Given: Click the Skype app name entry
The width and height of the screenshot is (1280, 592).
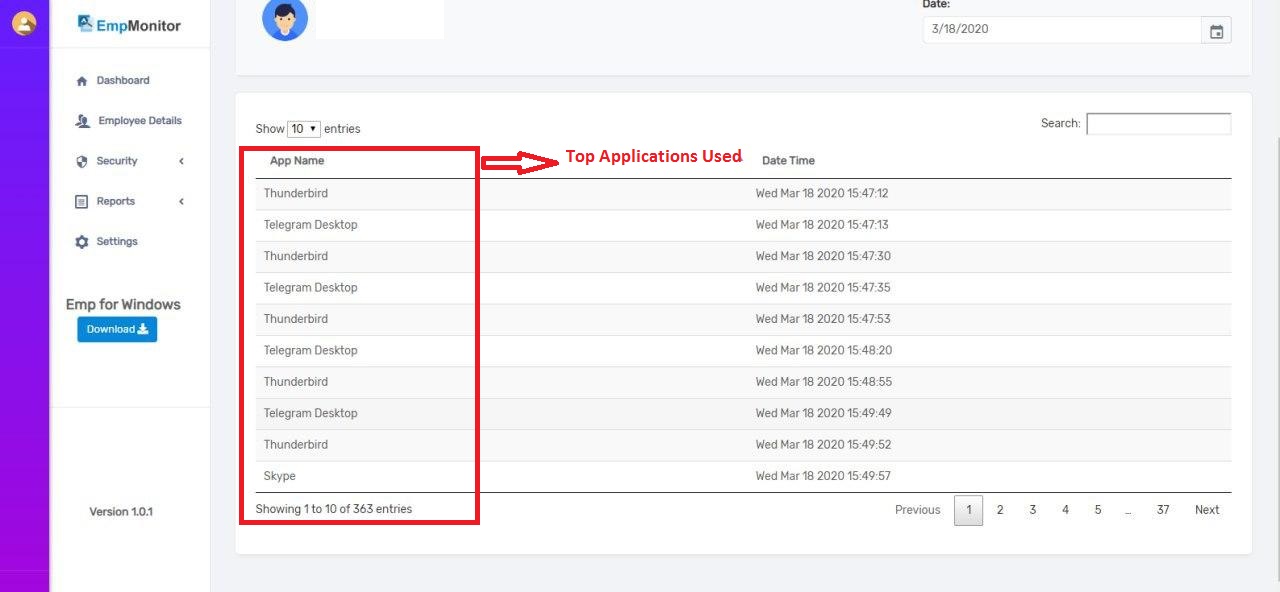Looking at the screenshot, I should pos(280,476).
